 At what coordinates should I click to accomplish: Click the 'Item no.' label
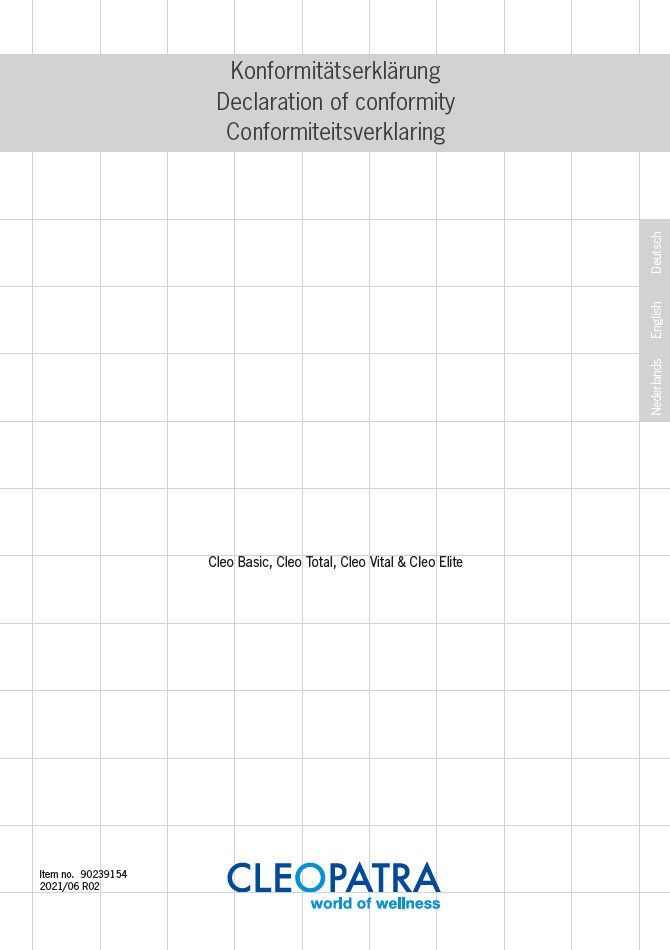click(x=56, y=875)
